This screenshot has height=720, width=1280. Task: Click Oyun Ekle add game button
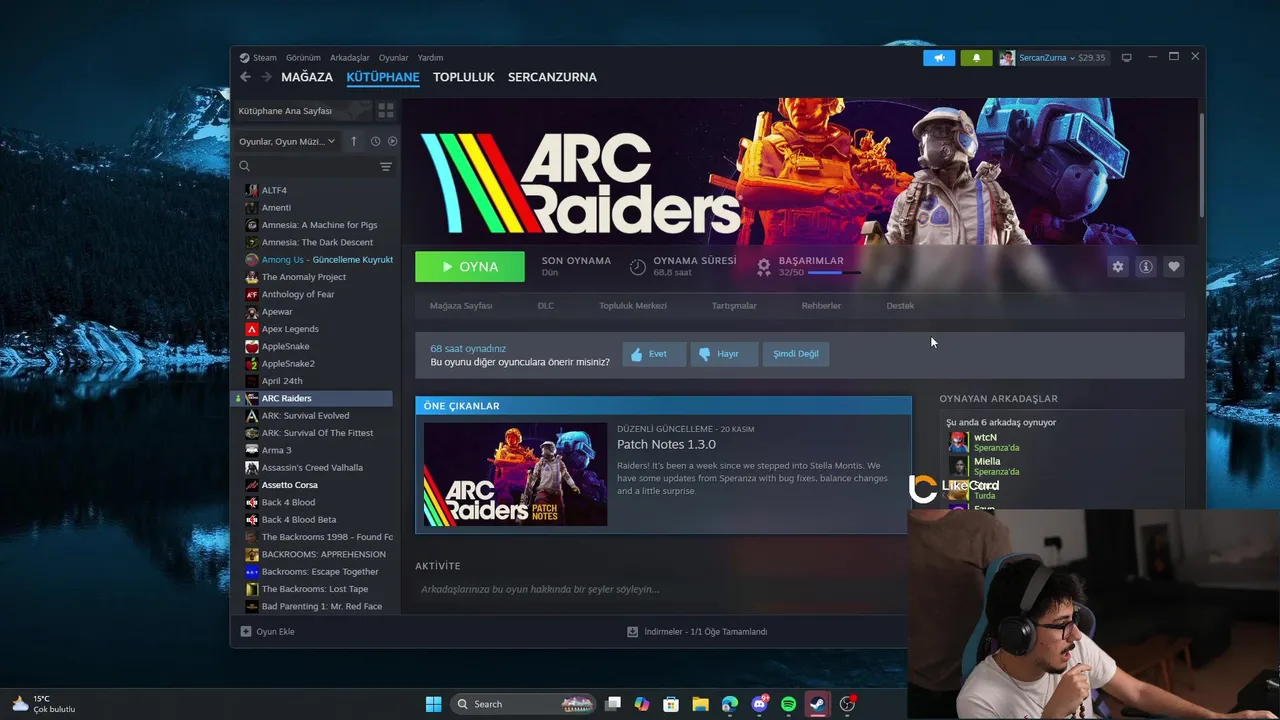[x=268, y=632]
